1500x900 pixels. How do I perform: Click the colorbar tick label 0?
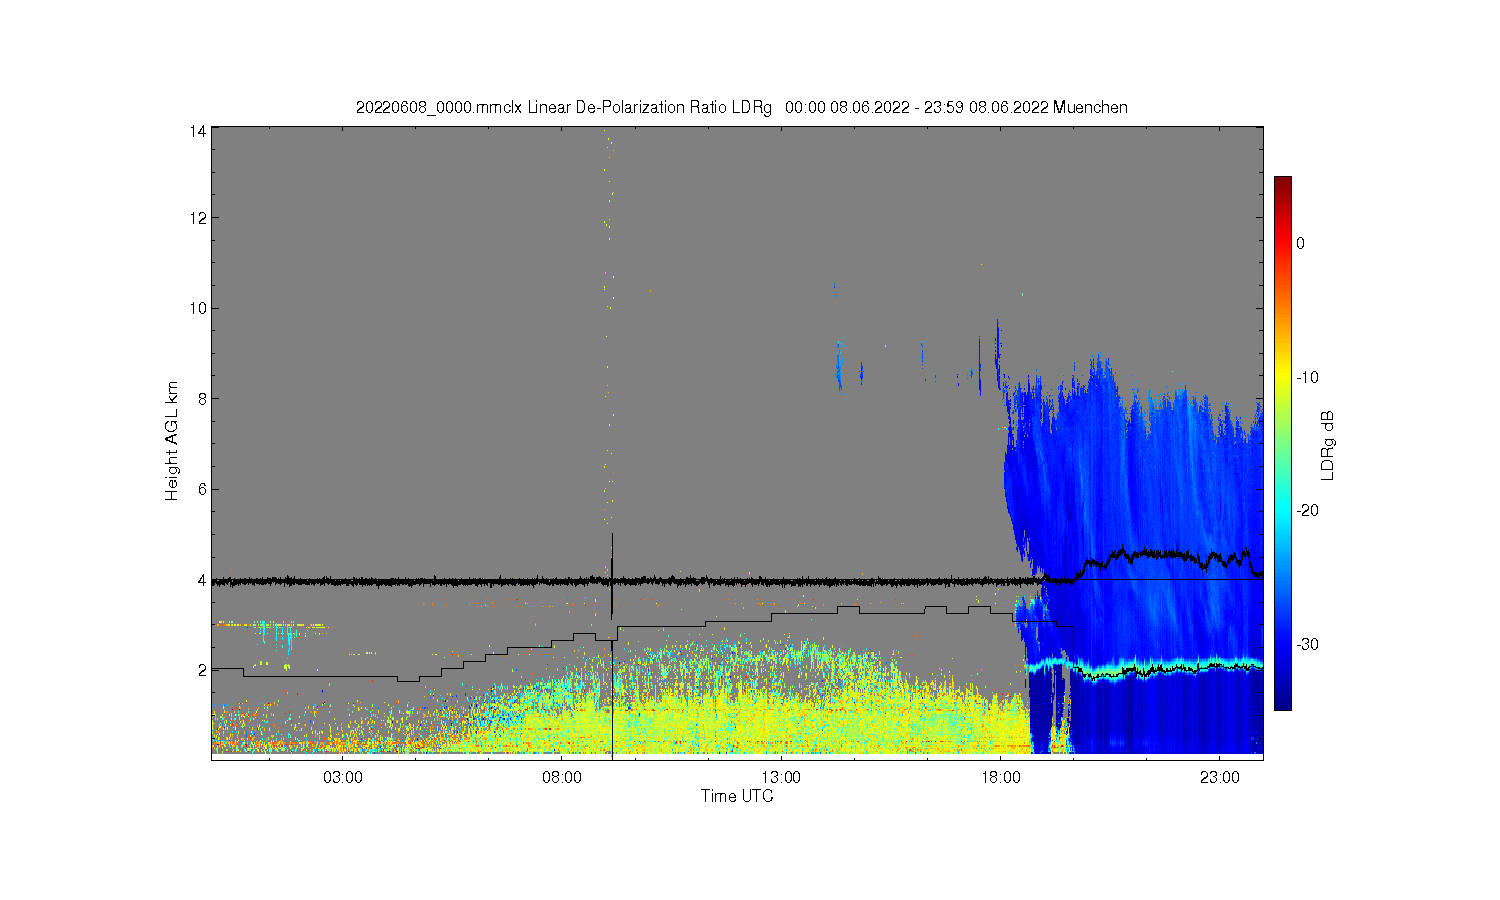tap(1301, 243)
